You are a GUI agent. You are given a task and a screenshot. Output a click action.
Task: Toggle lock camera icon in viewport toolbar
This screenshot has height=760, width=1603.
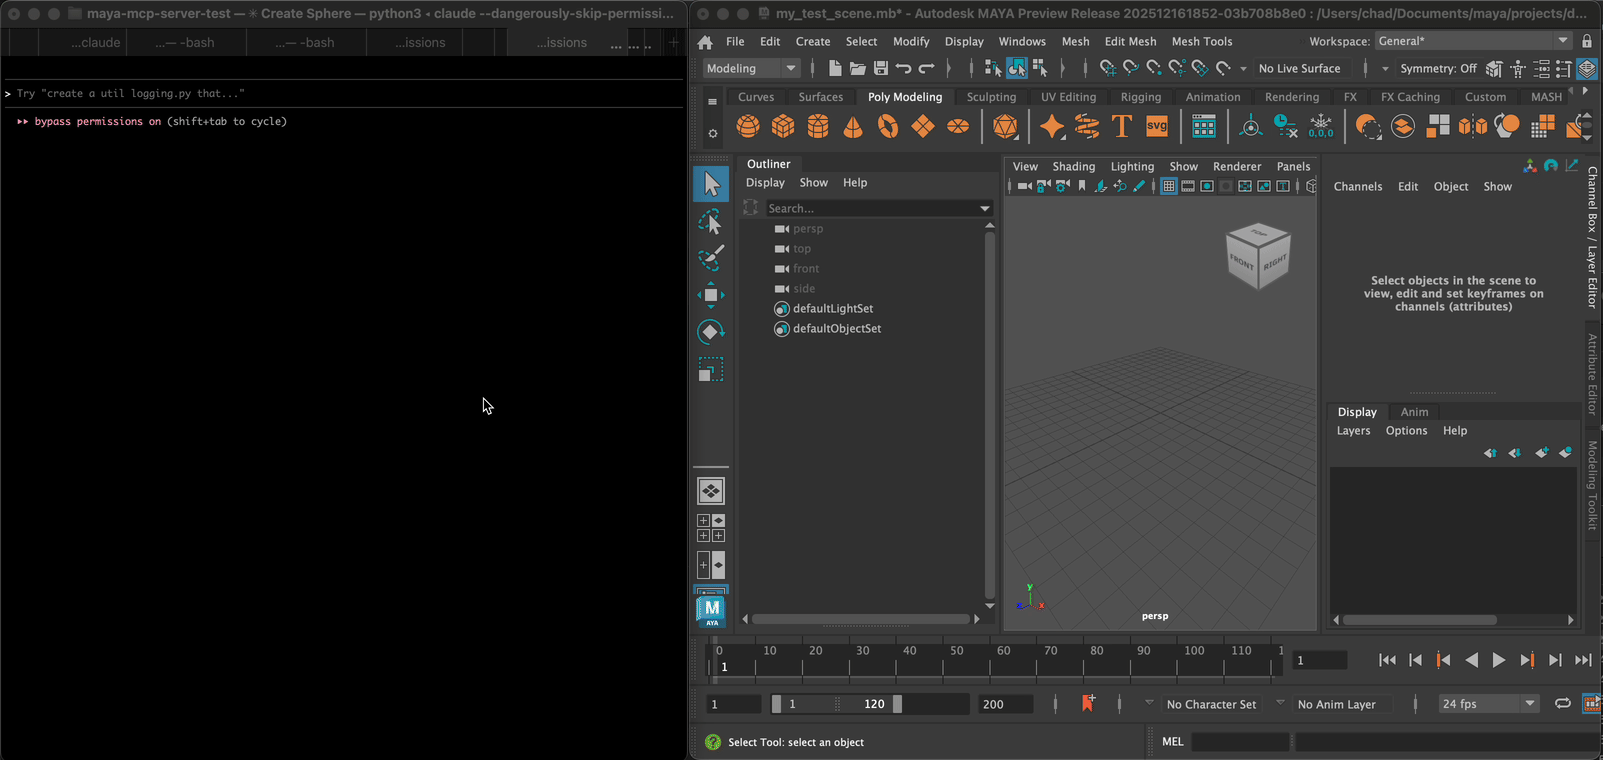click(1043, 186)
